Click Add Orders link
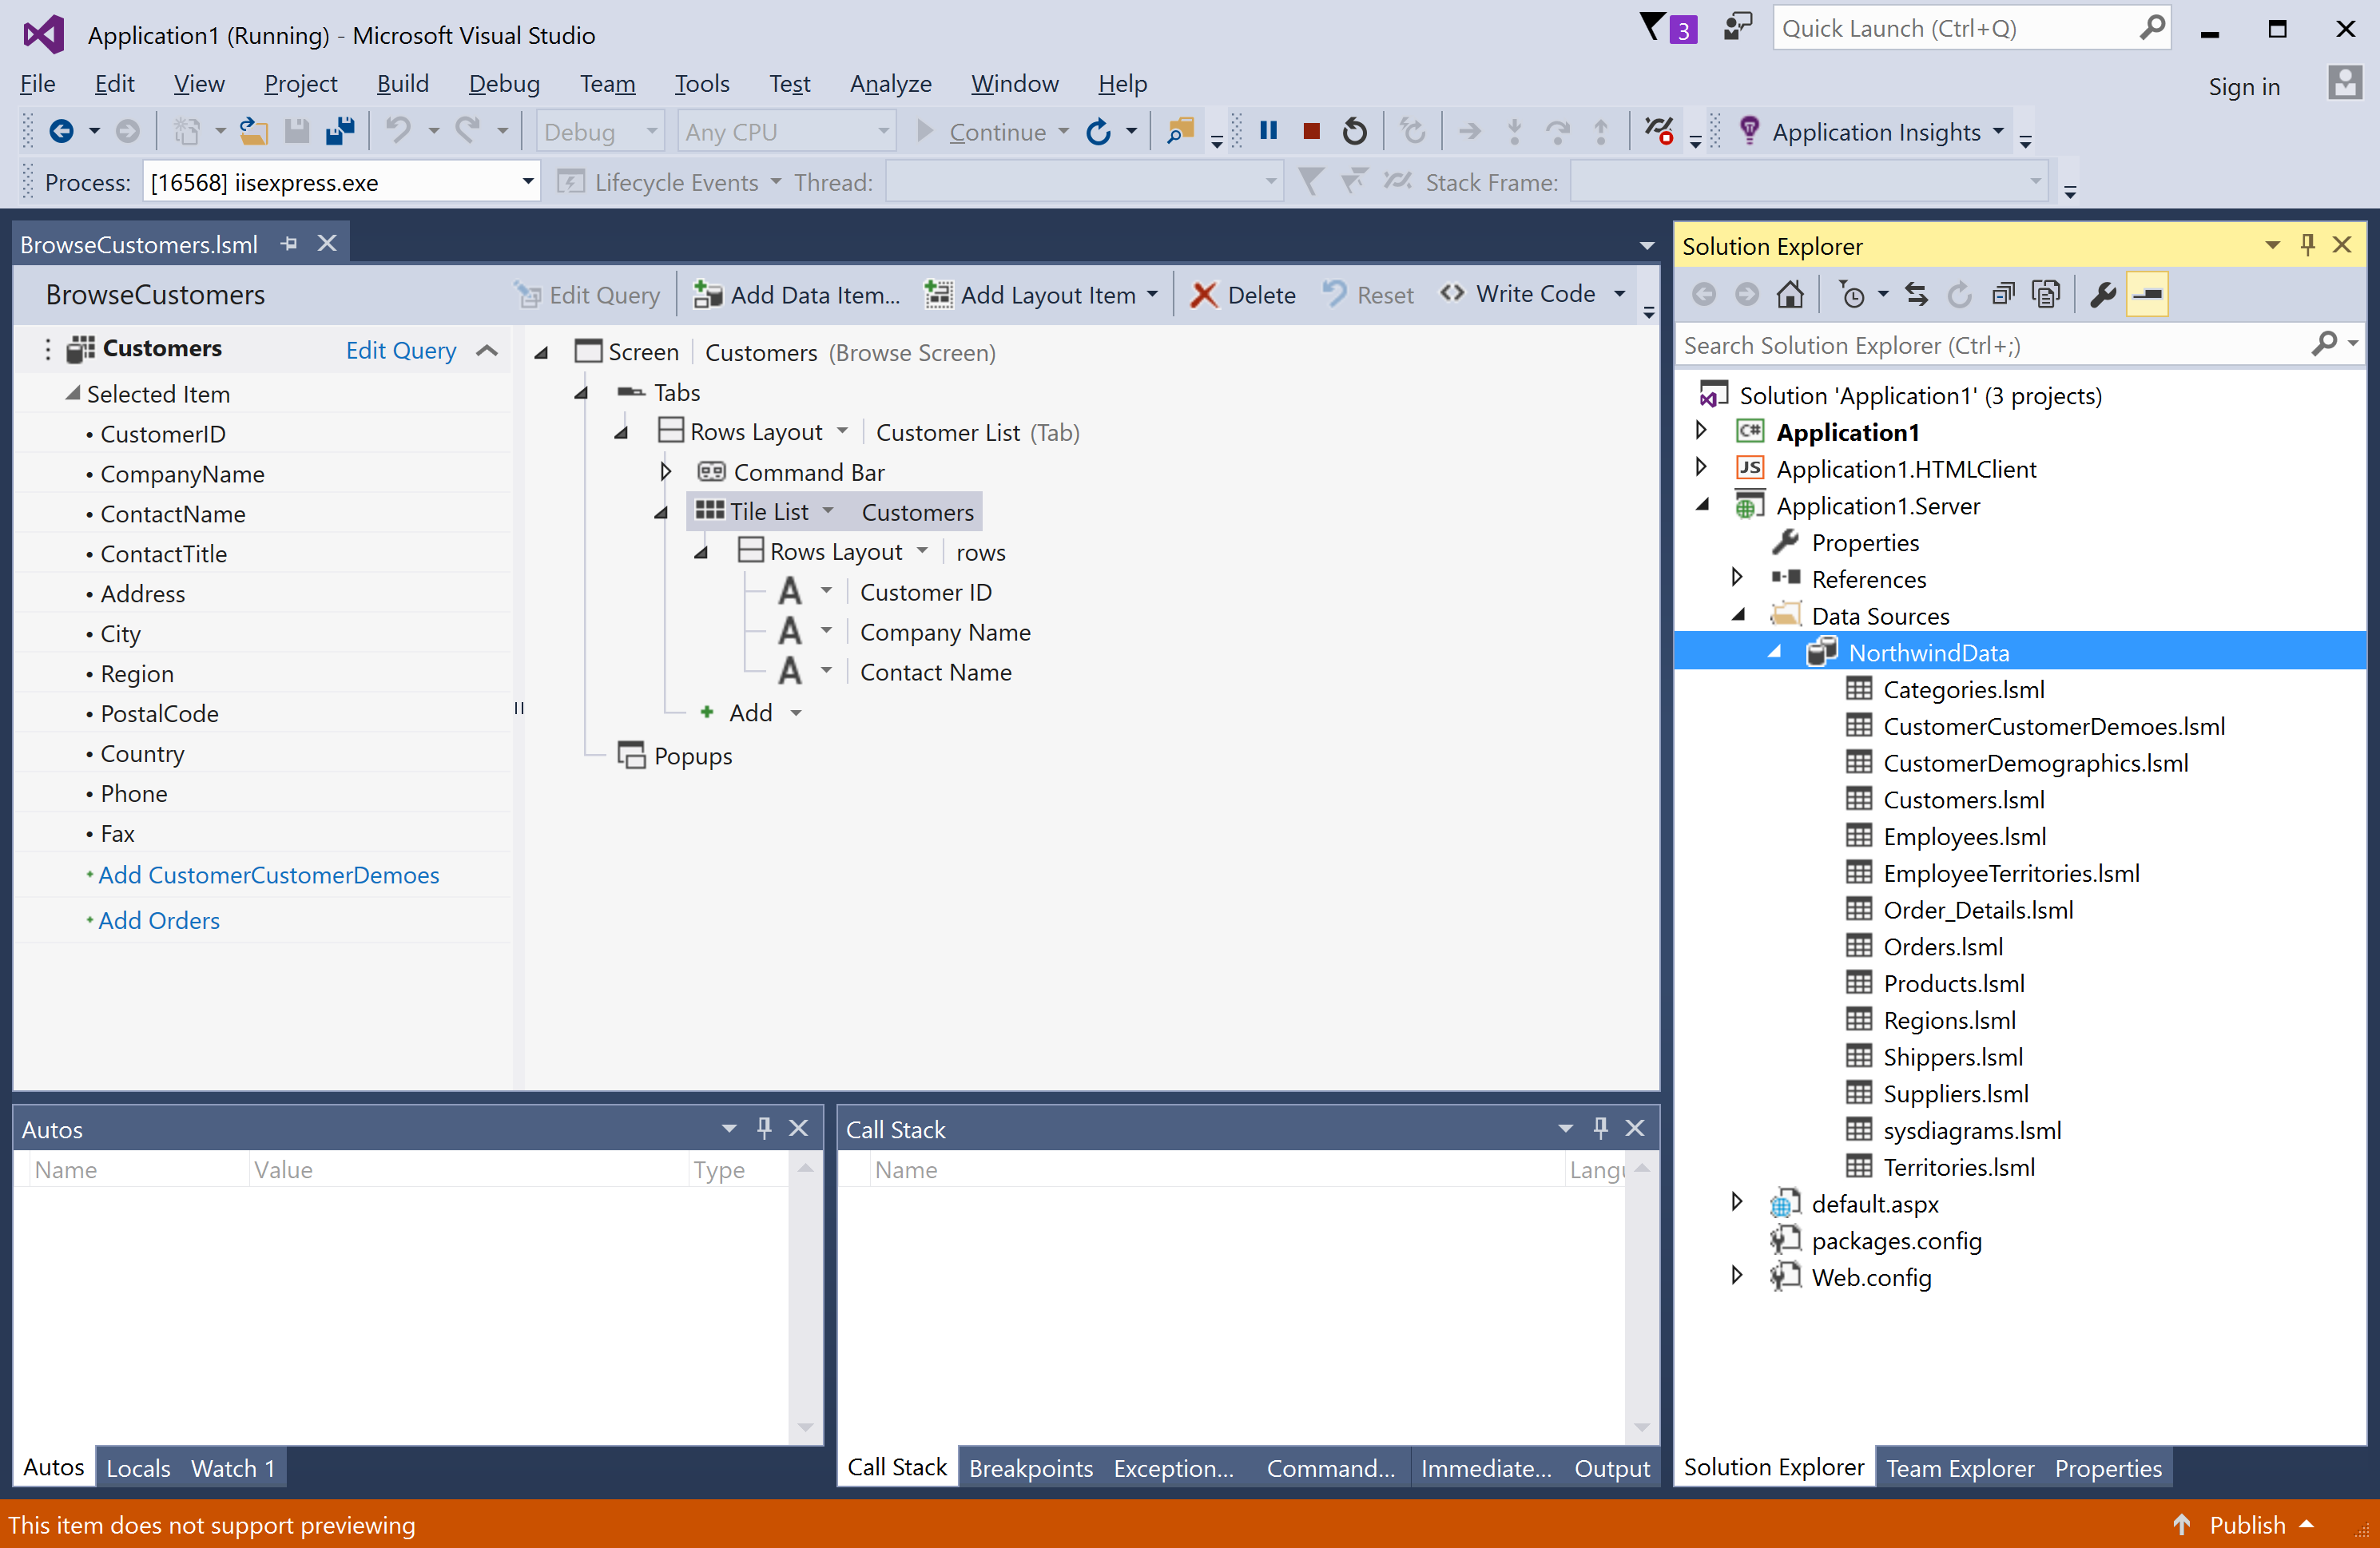Image resolution: width=2380 pixels, height=1548 pixels. point(159,920)
